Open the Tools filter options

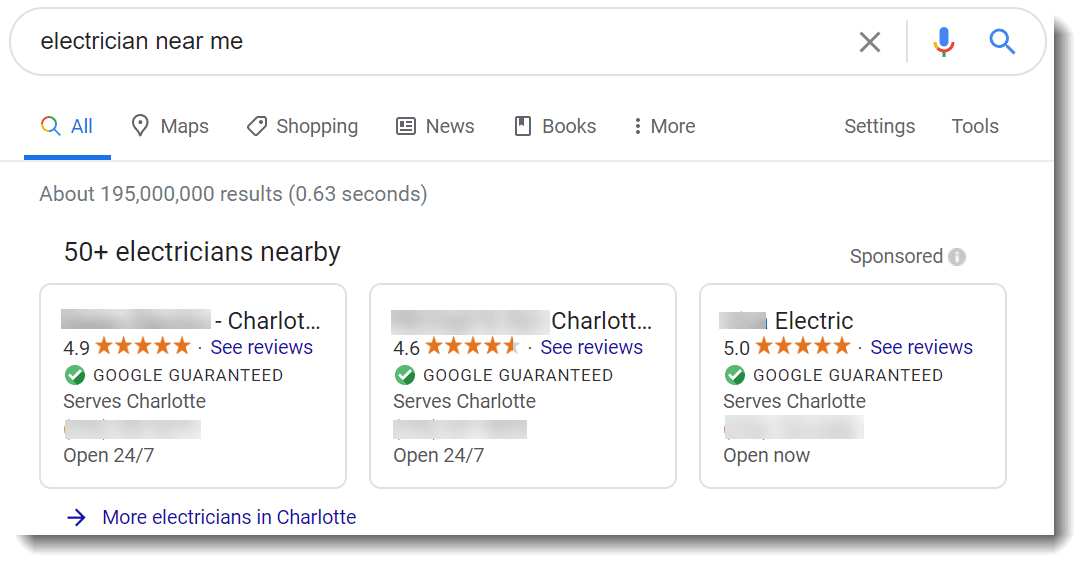974,126
